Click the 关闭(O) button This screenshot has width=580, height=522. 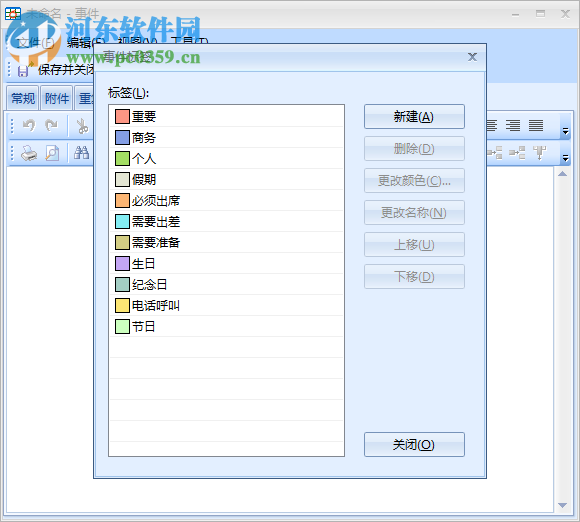pos(414,444)
